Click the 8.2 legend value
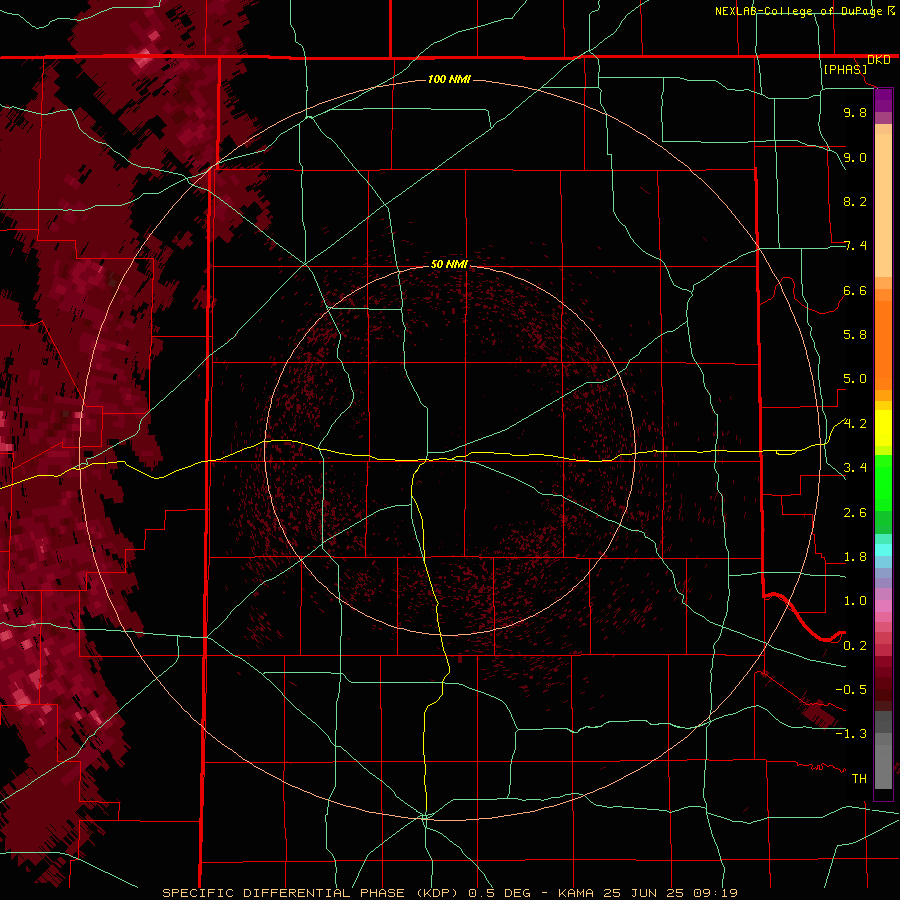Image resolution: width=900 pixels, height=900 pixels. point(855,201)
